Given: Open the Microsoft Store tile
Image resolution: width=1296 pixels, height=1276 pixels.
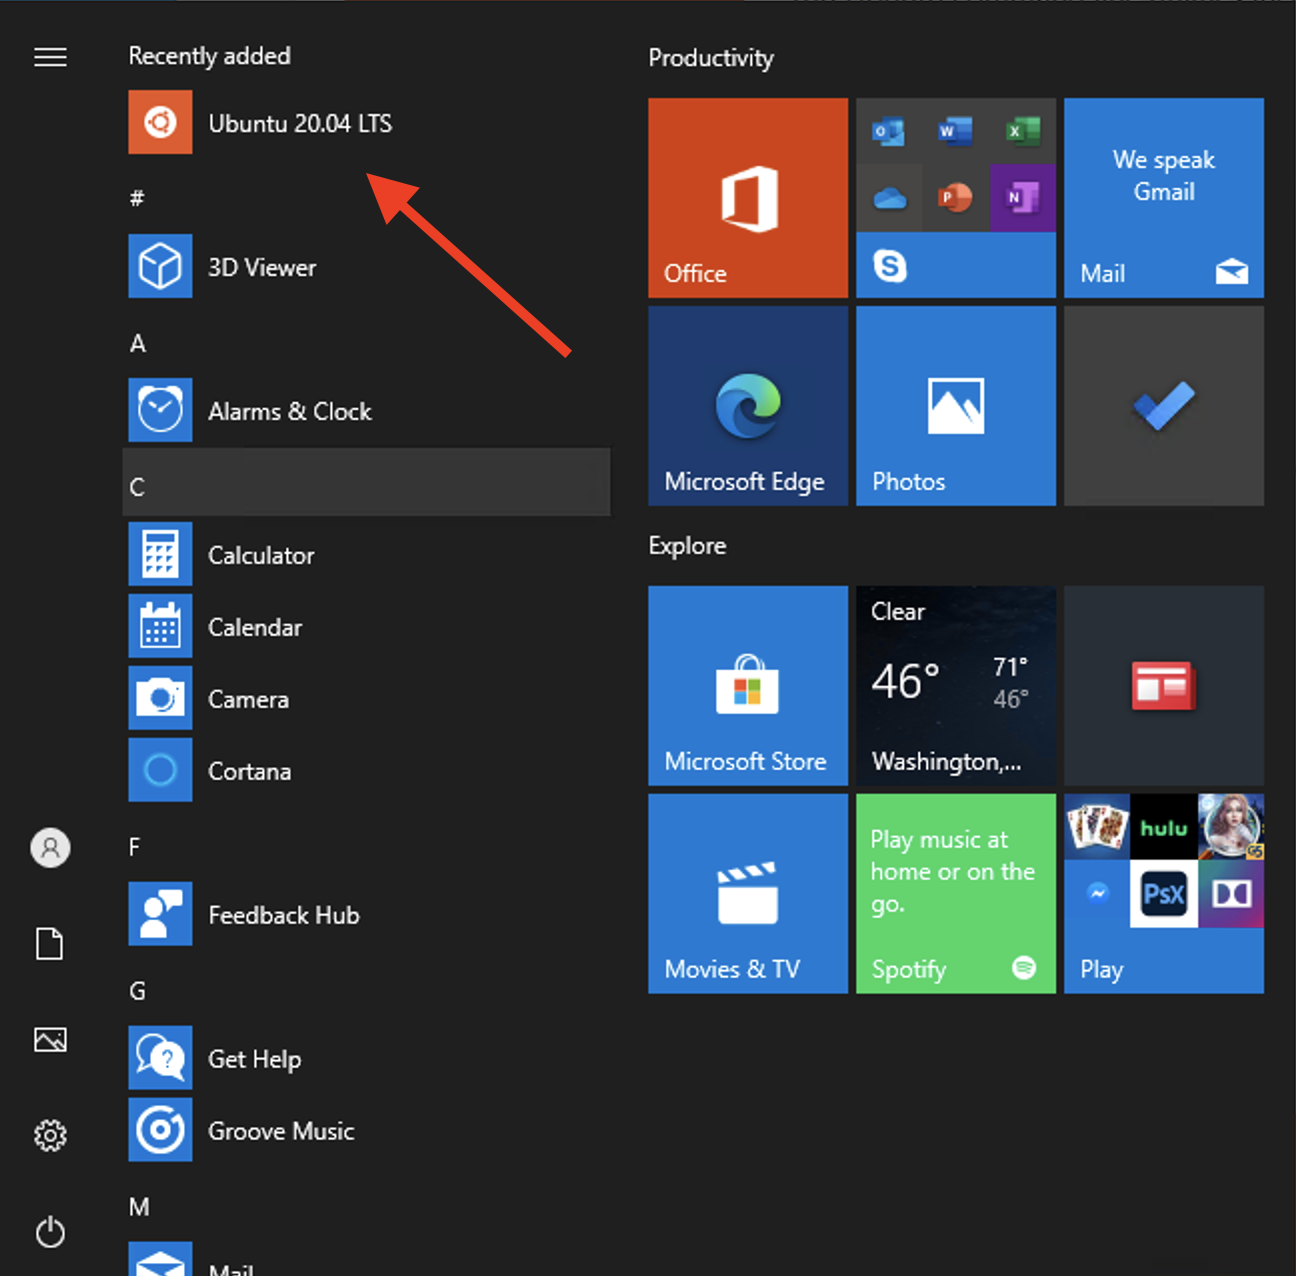Looking at the screenshot, I should point(748,686).
